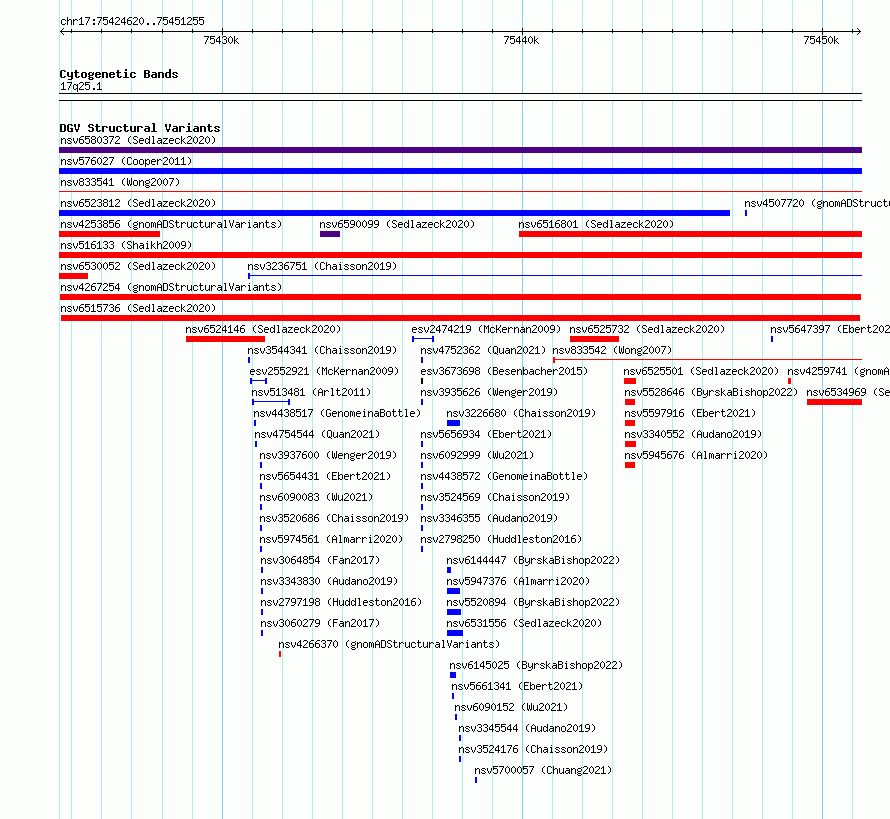890x819 pixels.
Task: Click the Cytogenetic Bands track title
Action: (119, 74)
